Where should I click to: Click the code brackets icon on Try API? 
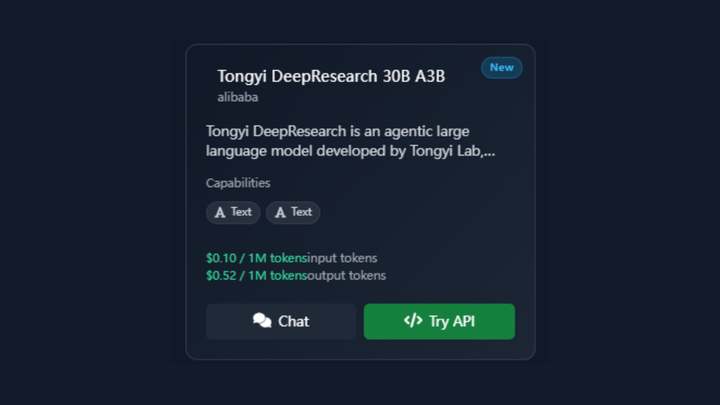click(413, 321)
